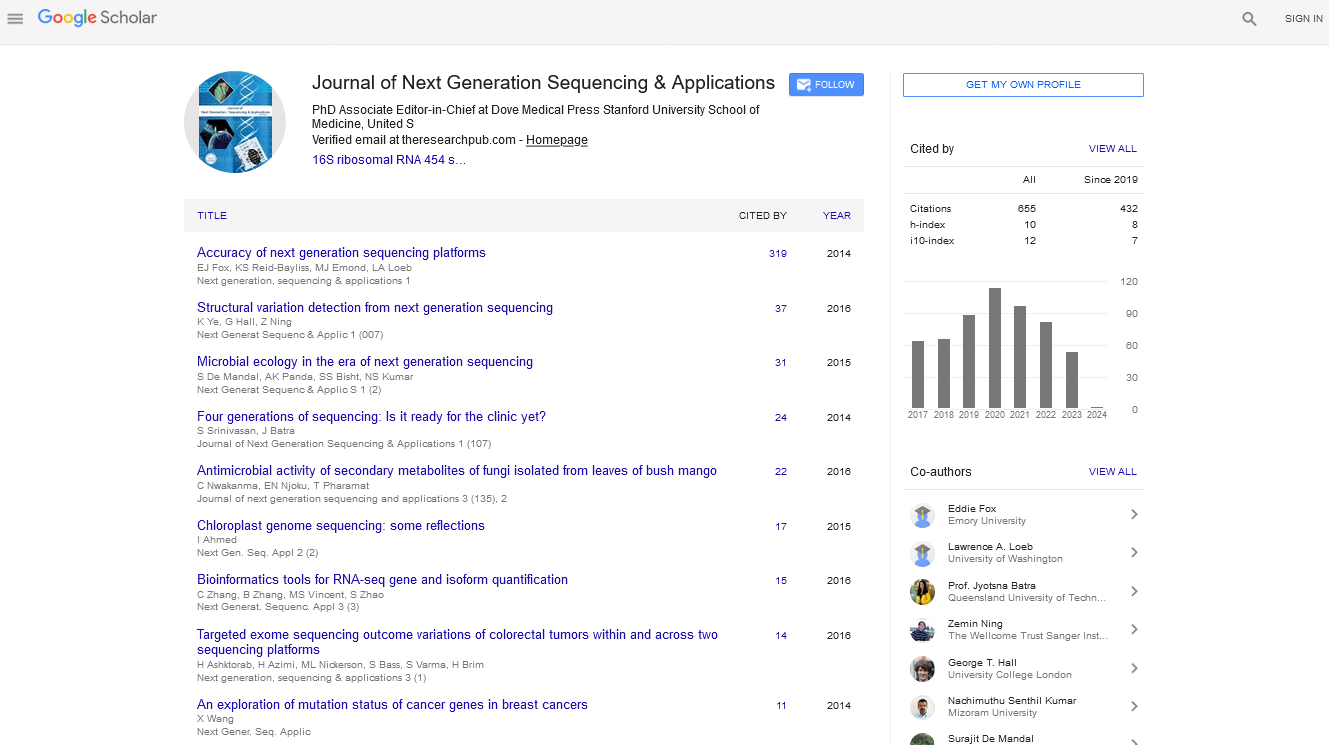Click the Google Scholar logo
1329x745 pixels.
click(97, 18)
